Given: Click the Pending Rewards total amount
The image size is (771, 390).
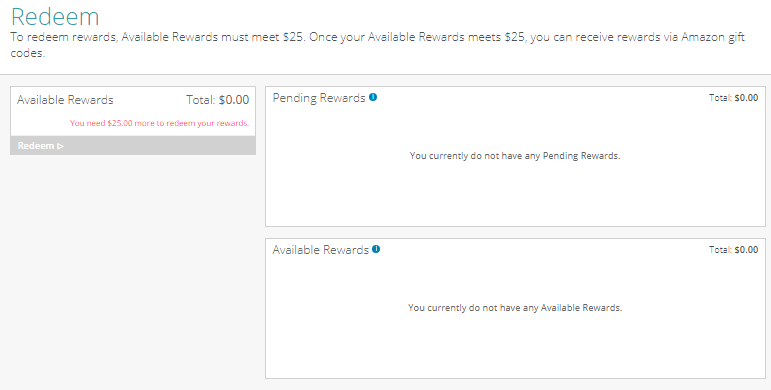Looking at the screenshot, I should [746, 98].
